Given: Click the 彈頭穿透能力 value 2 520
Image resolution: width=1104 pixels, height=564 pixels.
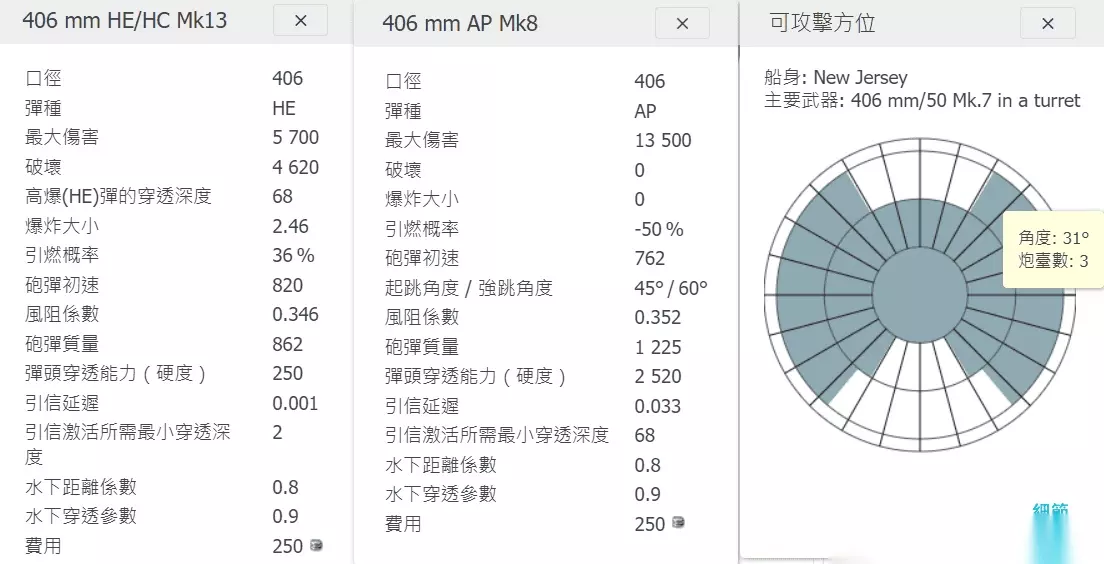Looking at the screenshot, I should coord(658,376).
